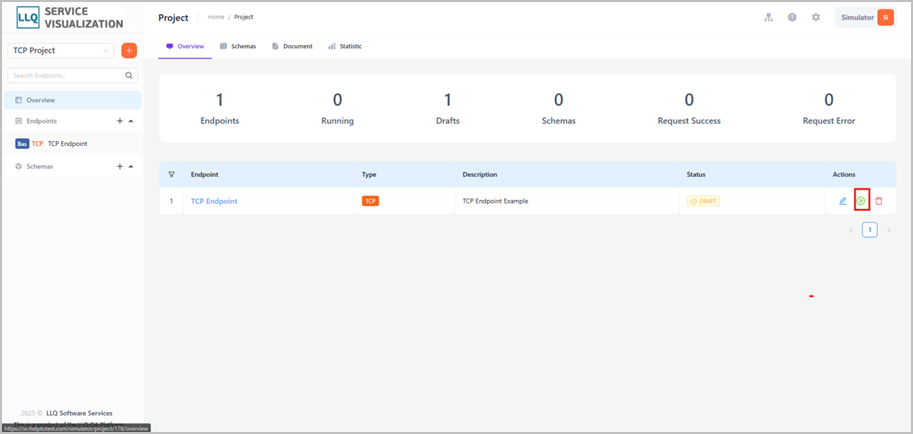Click the Schemas sidebar section

click(39, 167)
